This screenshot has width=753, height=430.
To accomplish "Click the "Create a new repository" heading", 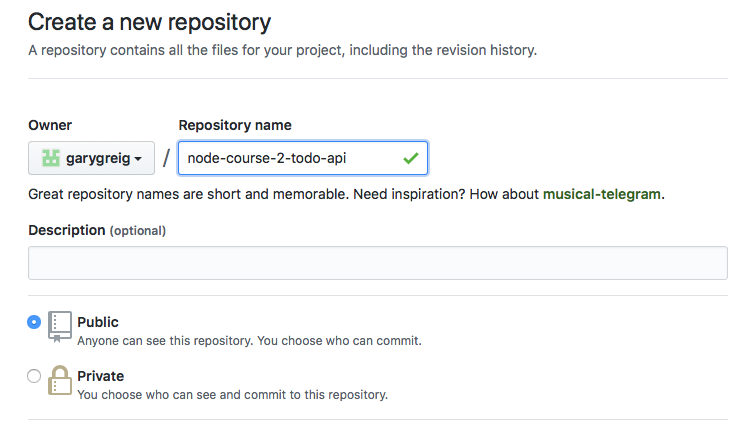I will click(150, 21).
